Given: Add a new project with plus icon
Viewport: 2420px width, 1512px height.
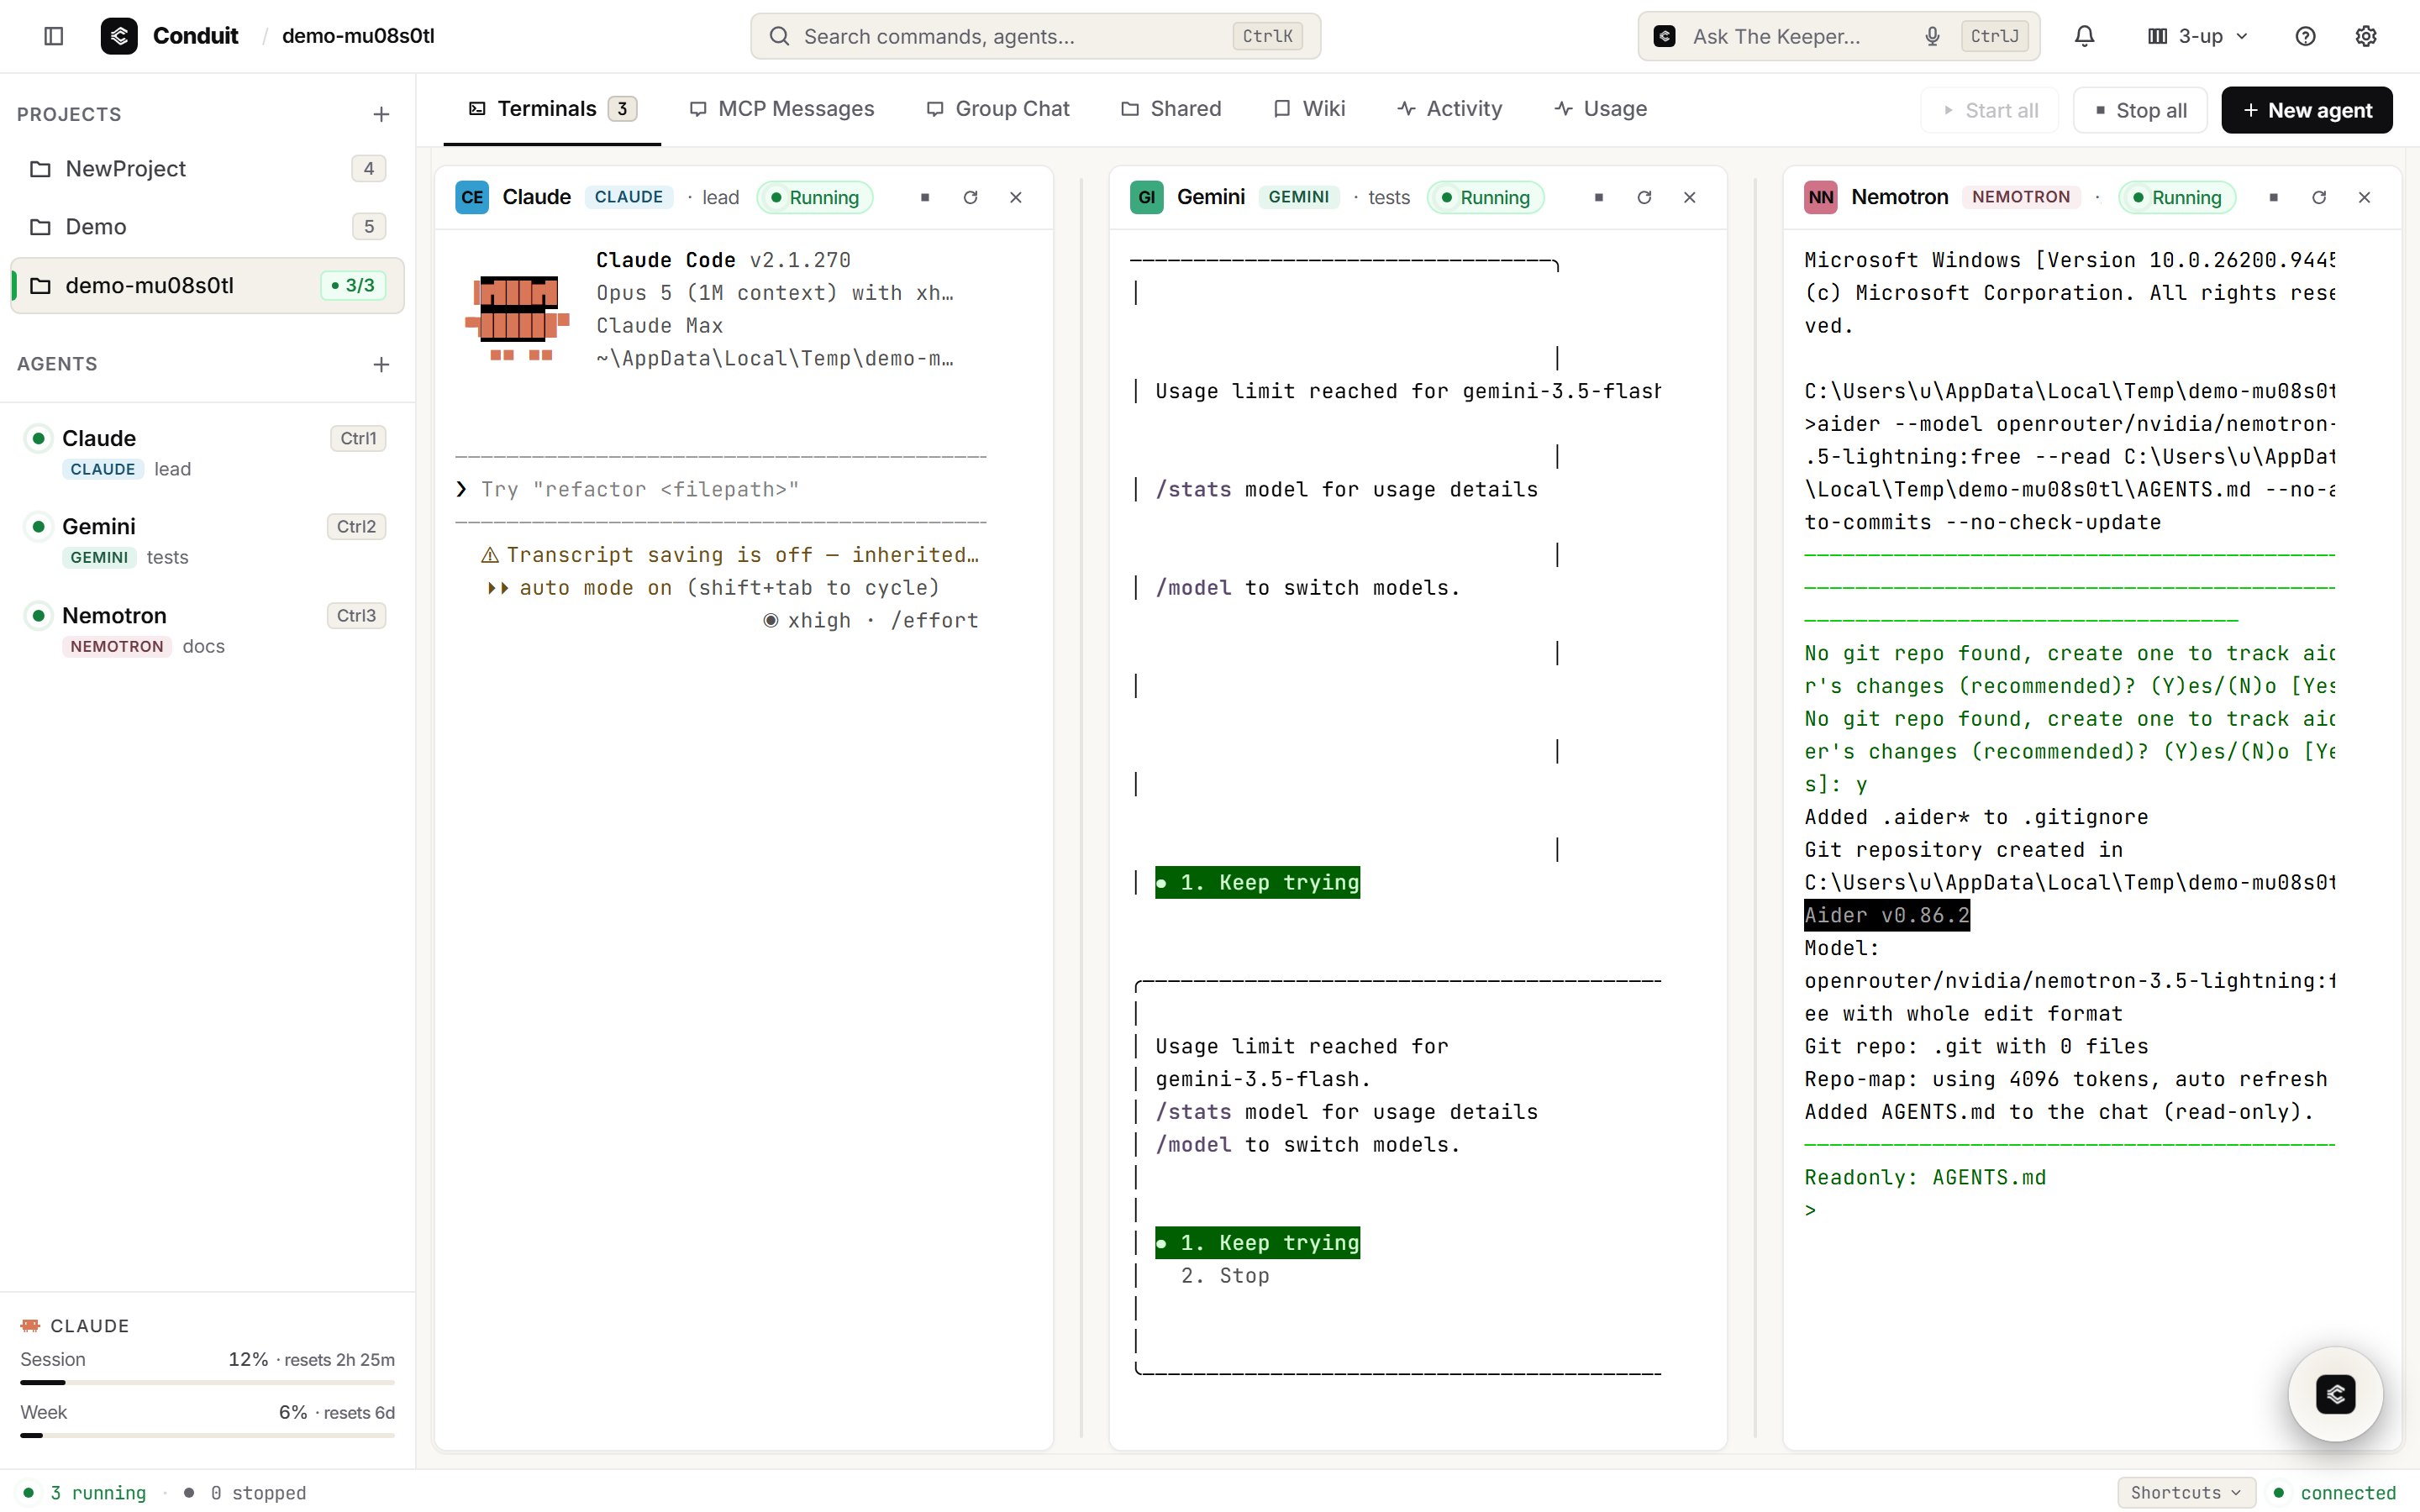Looking at the screenshot, I should tap(381, 114).
